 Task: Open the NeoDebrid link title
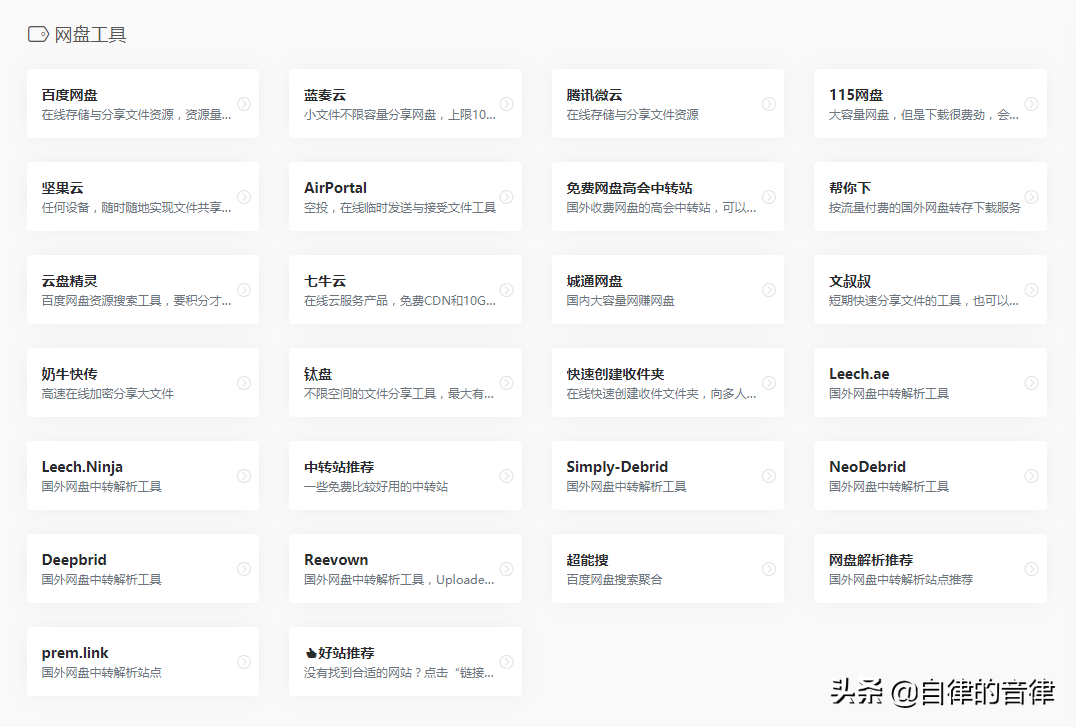(x=867, y=467)
